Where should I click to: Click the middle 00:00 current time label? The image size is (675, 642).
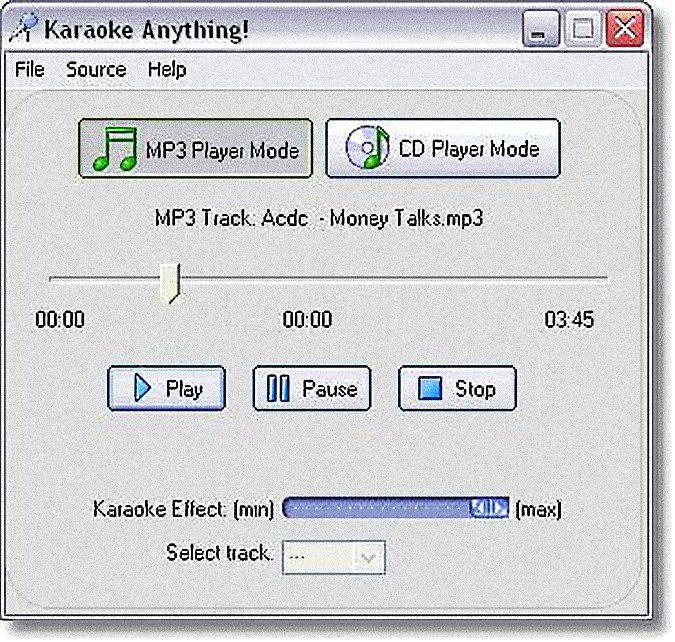tap(307, 319)
